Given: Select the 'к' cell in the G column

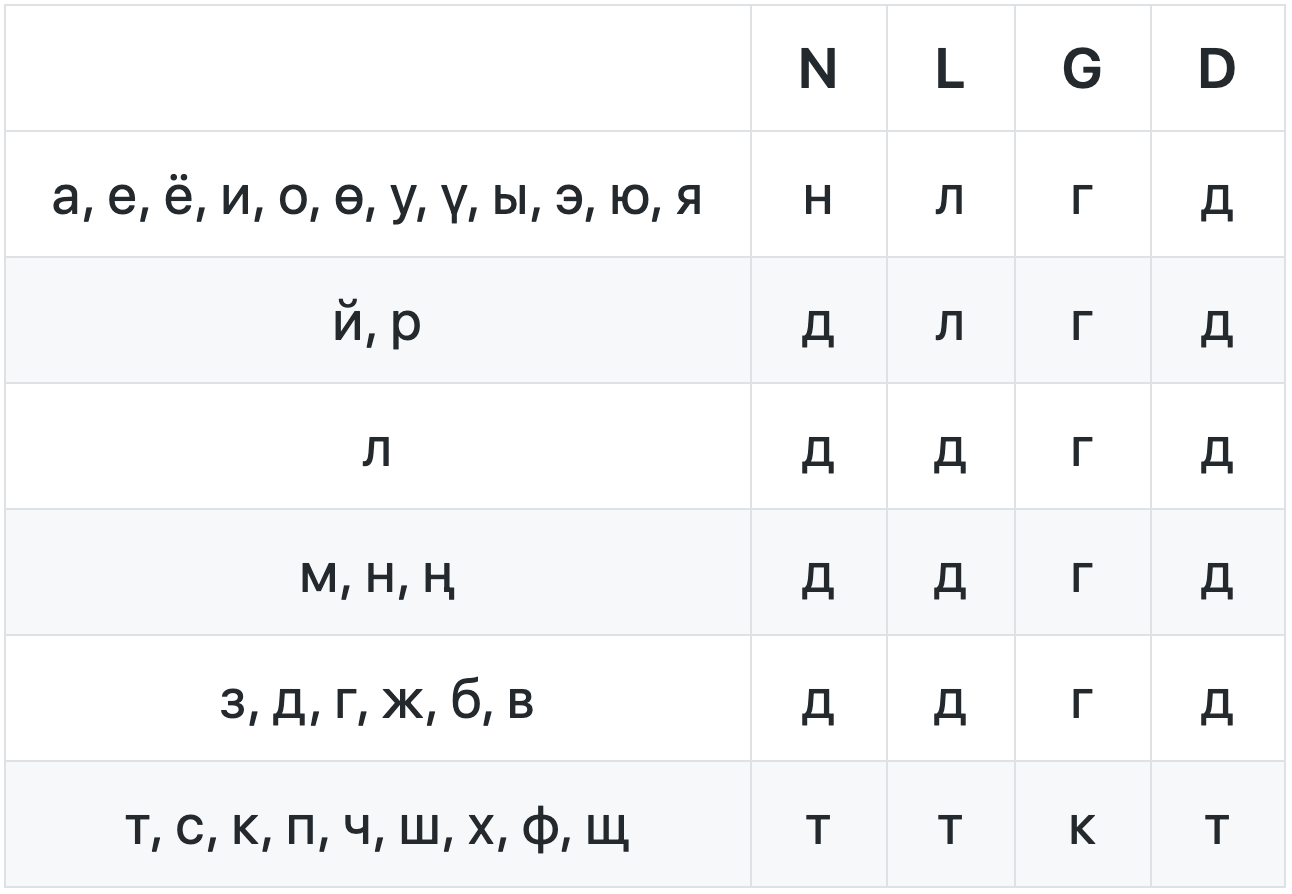Looking at the screenshot, I should pos(1082,827).
